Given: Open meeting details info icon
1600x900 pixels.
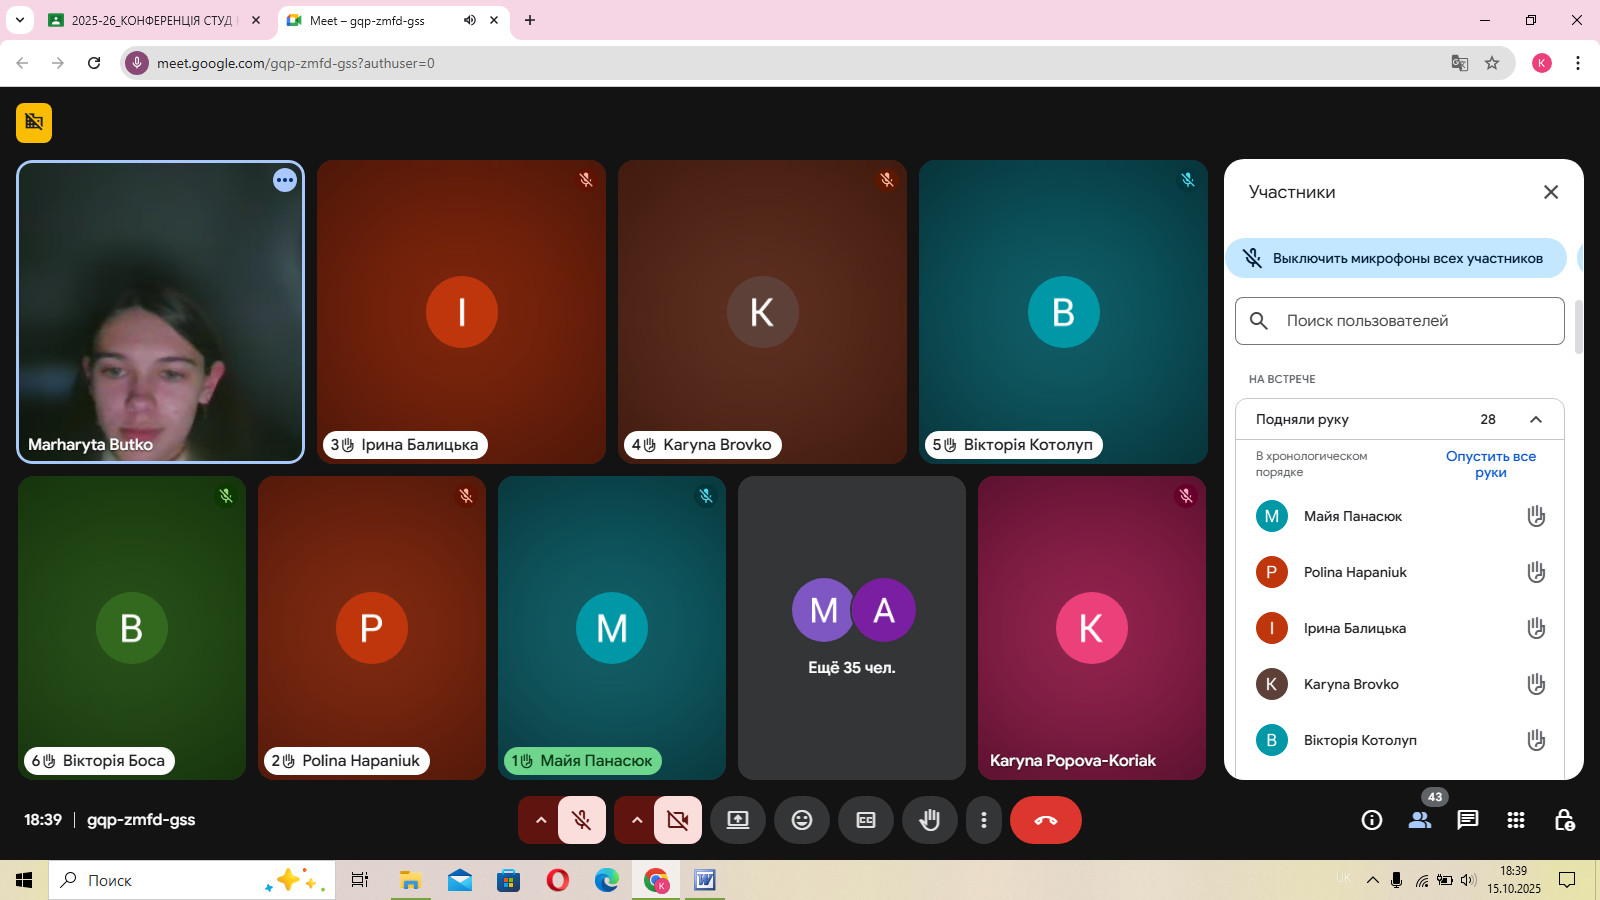Looking at the screenshot, I should [1372, 820].
